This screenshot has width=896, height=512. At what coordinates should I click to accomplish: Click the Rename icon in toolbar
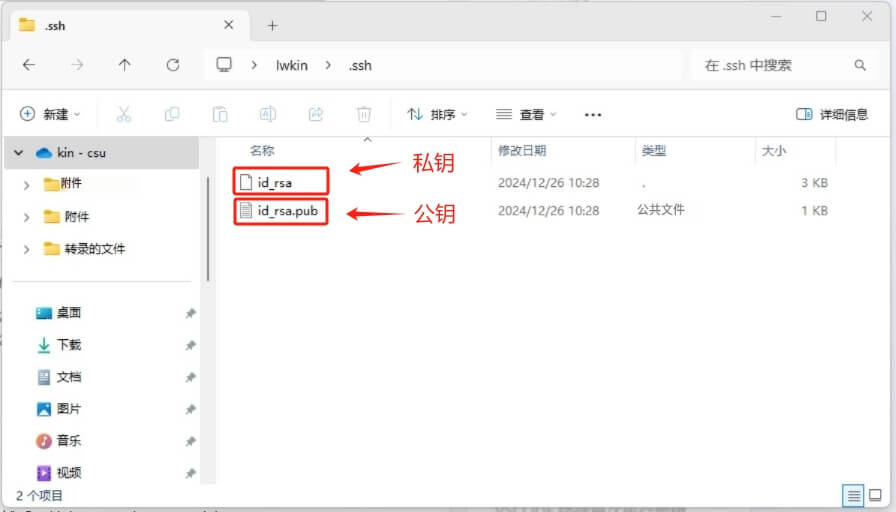click(x=268, y=115)
